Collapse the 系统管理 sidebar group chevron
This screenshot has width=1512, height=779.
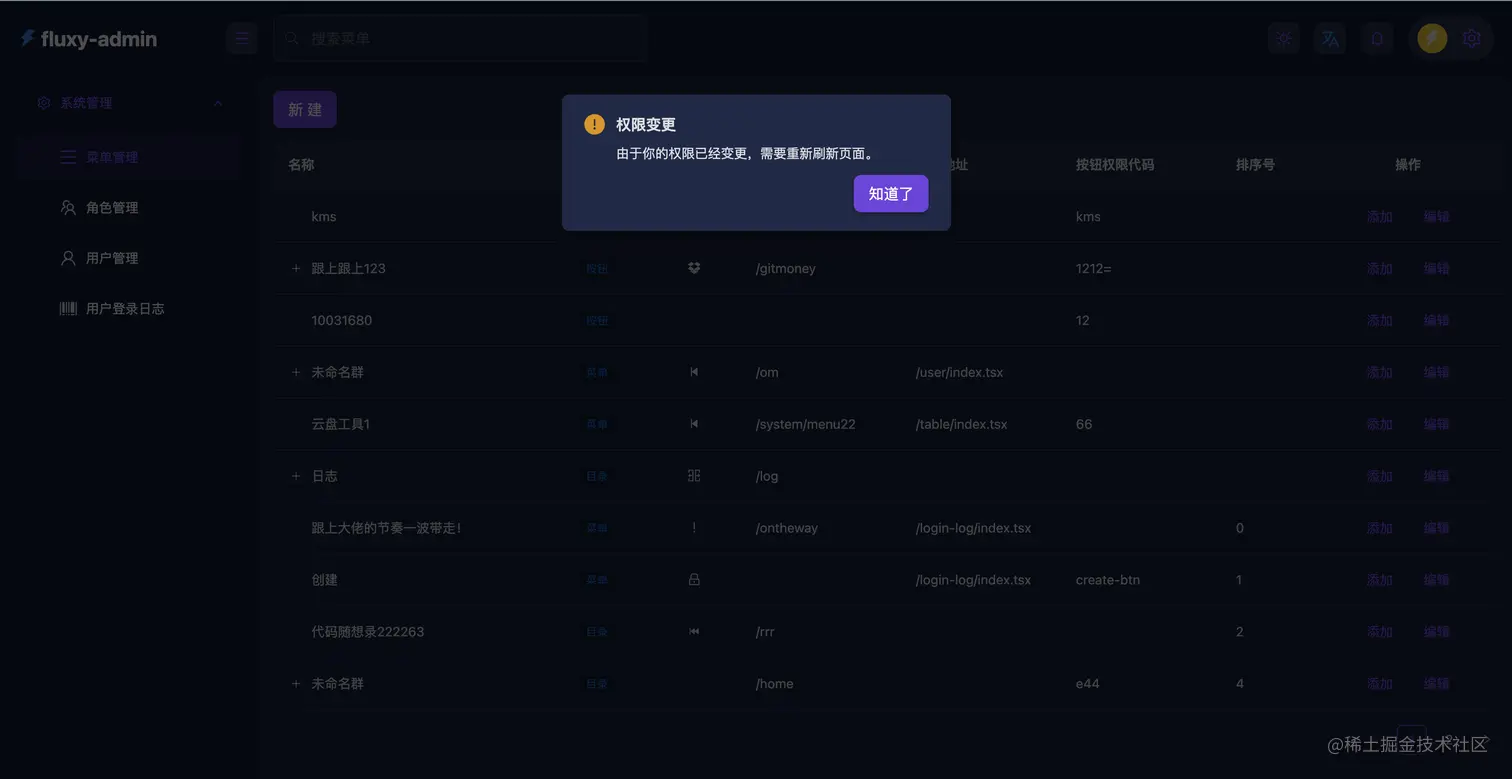pyautogui.click(x=218, y=103)
